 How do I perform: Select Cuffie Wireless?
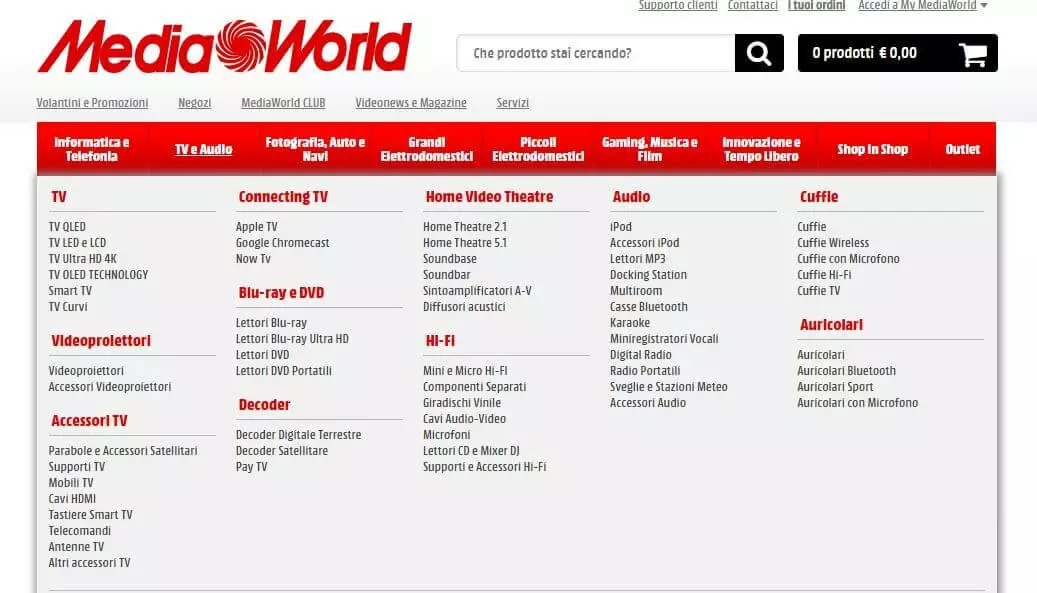point(833,243)
